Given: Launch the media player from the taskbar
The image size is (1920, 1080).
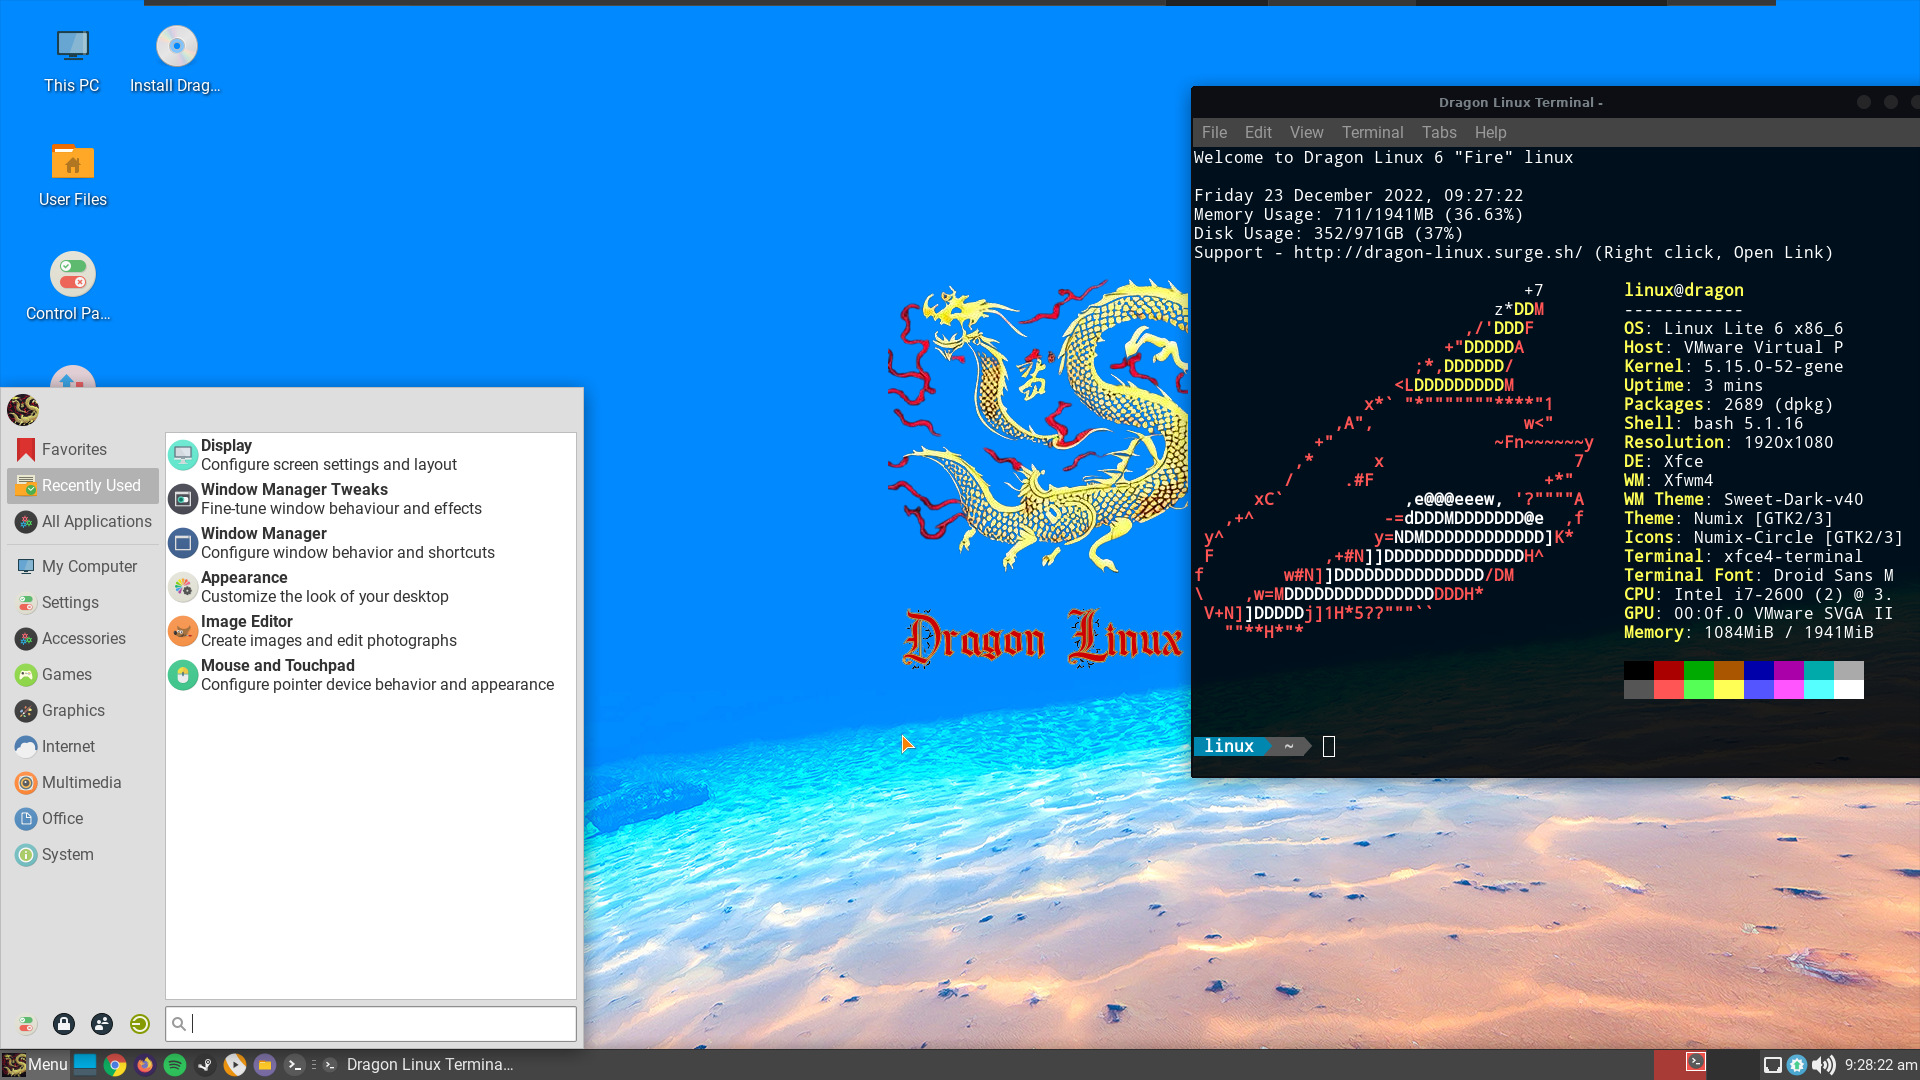Looking at the screenshot, I should pyautogui.click(x=235, y=1065).
